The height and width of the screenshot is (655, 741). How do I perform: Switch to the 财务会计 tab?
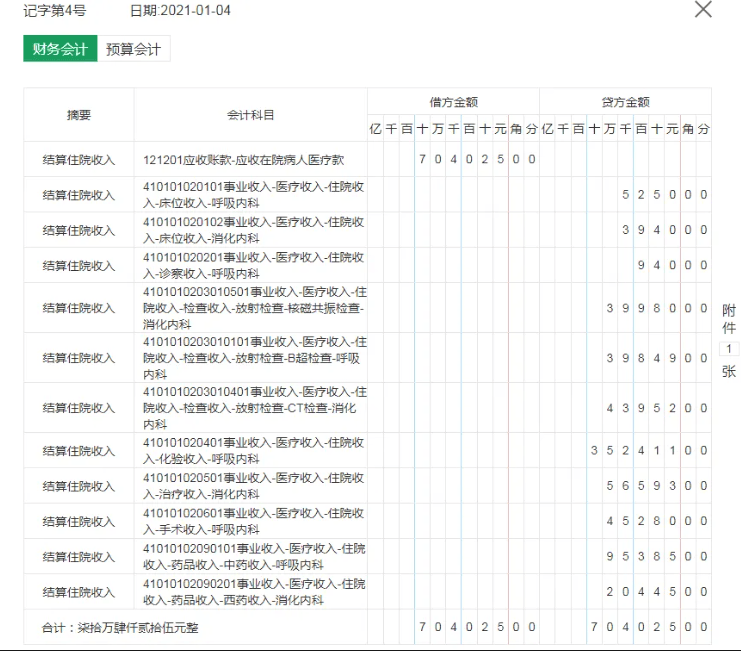click(x=60, y=49)
